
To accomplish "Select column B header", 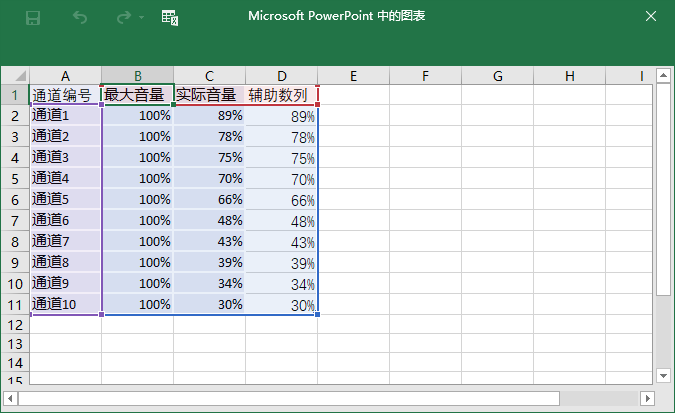I will coord(138,76).
